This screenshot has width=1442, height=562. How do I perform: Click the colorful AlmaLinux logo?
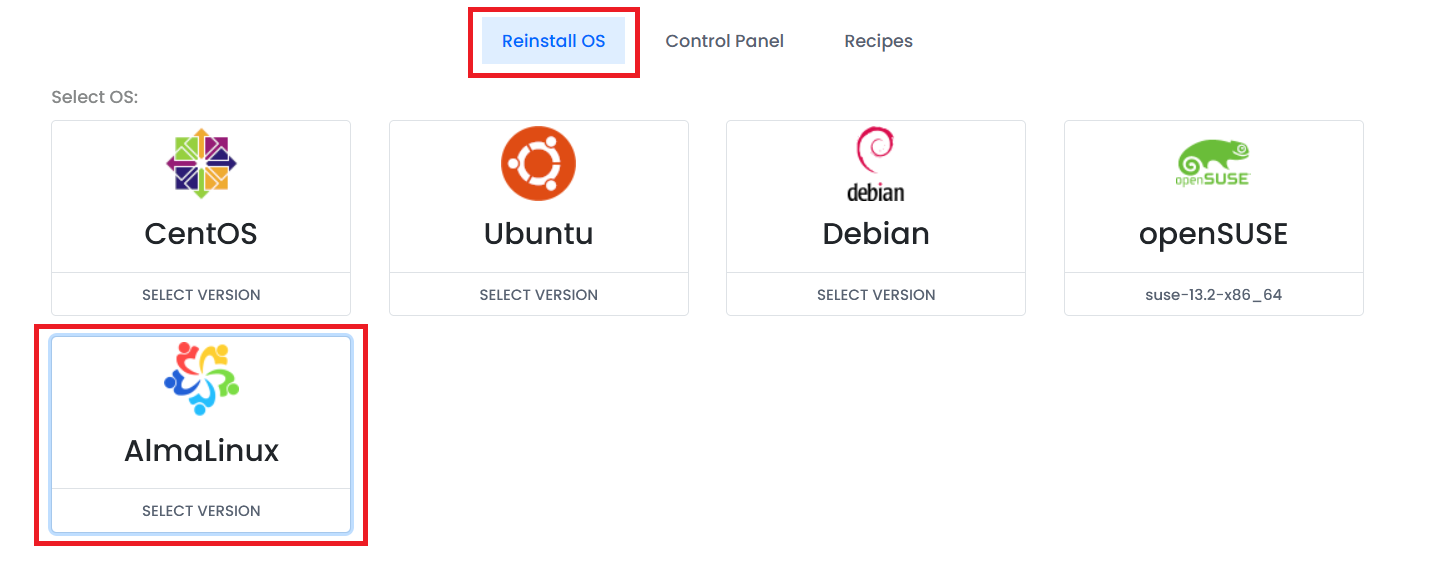pos(201,379)
